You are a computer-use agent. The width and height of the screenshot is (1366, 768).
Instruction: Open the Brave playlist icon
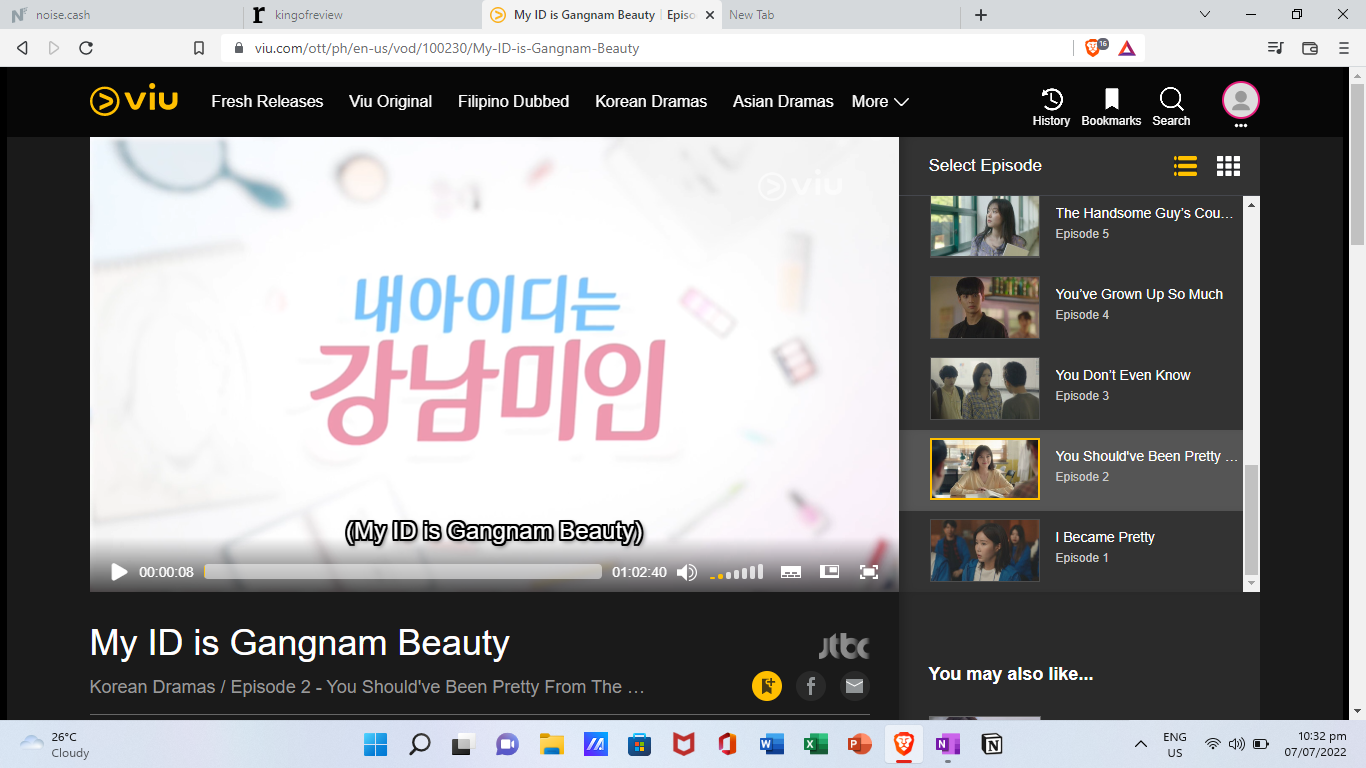pos(1275,48)
